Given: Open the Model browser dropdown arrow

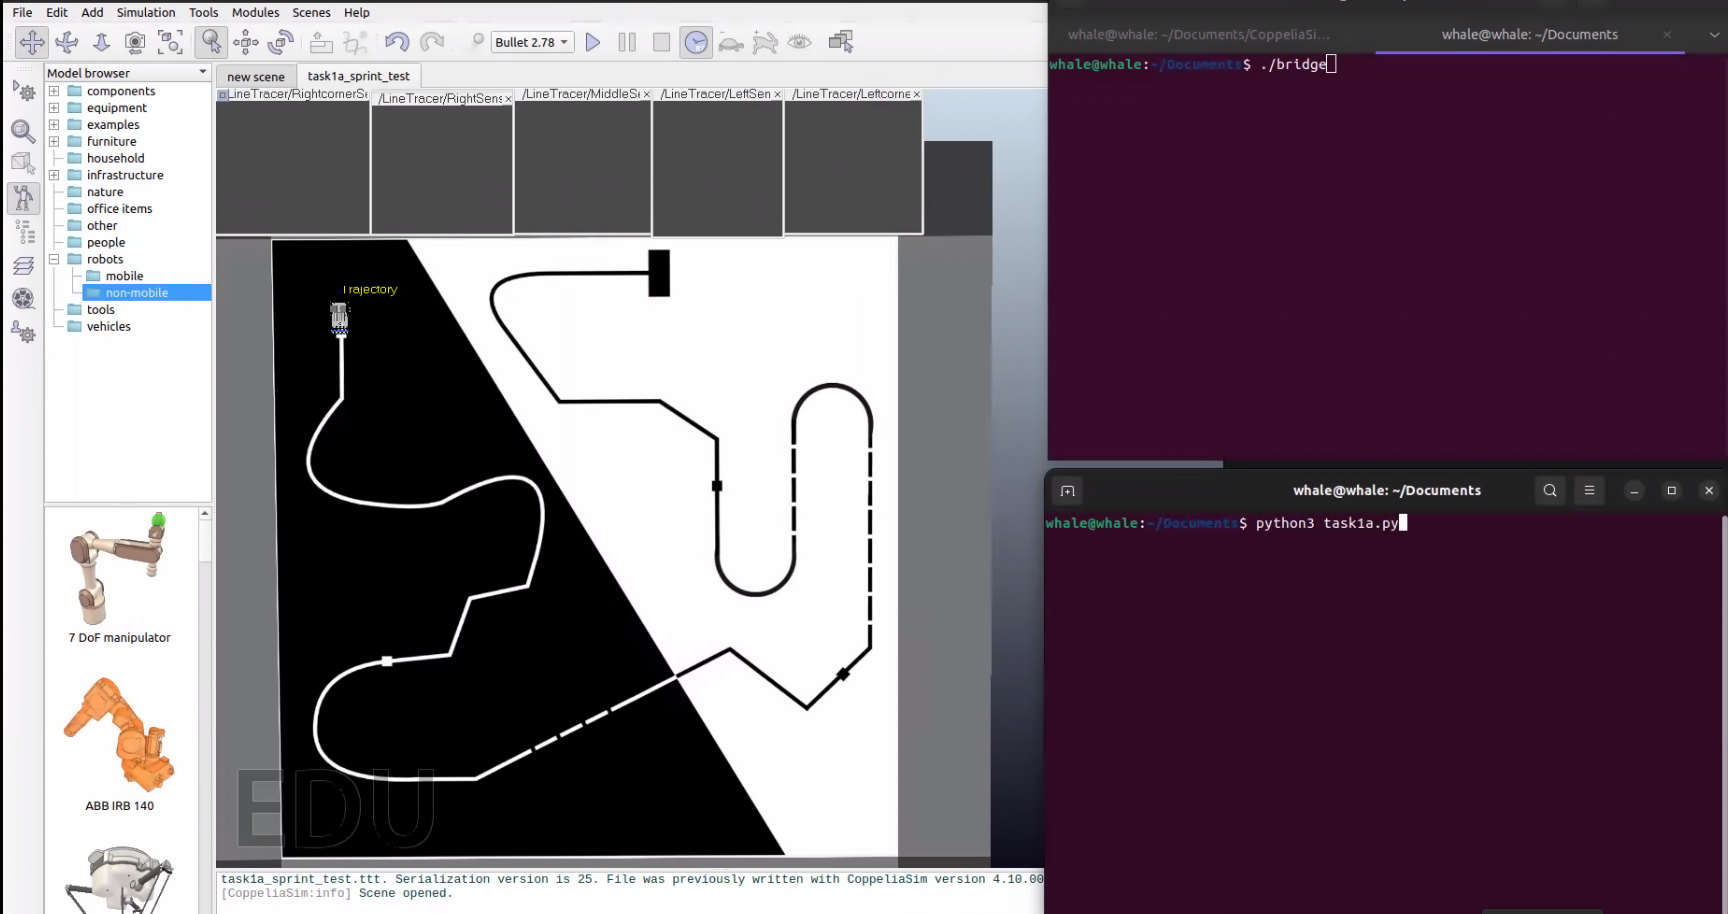Looking at the screenshot, I should 203,72.
